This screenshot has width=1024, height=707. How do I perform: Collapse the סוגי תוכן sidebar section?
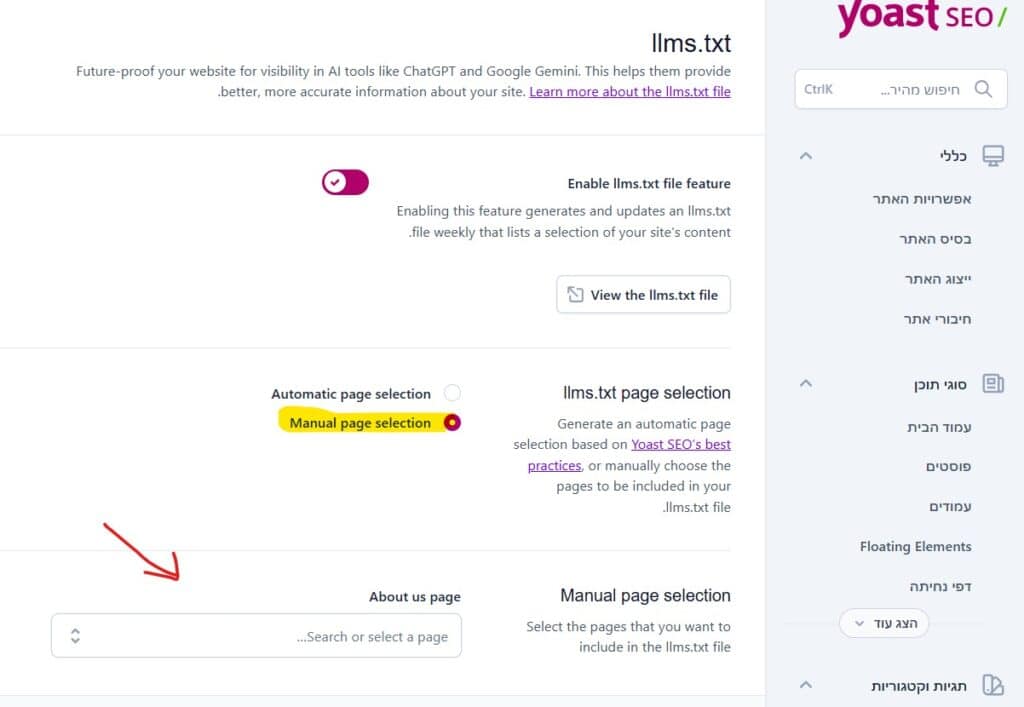pos(806,384)
